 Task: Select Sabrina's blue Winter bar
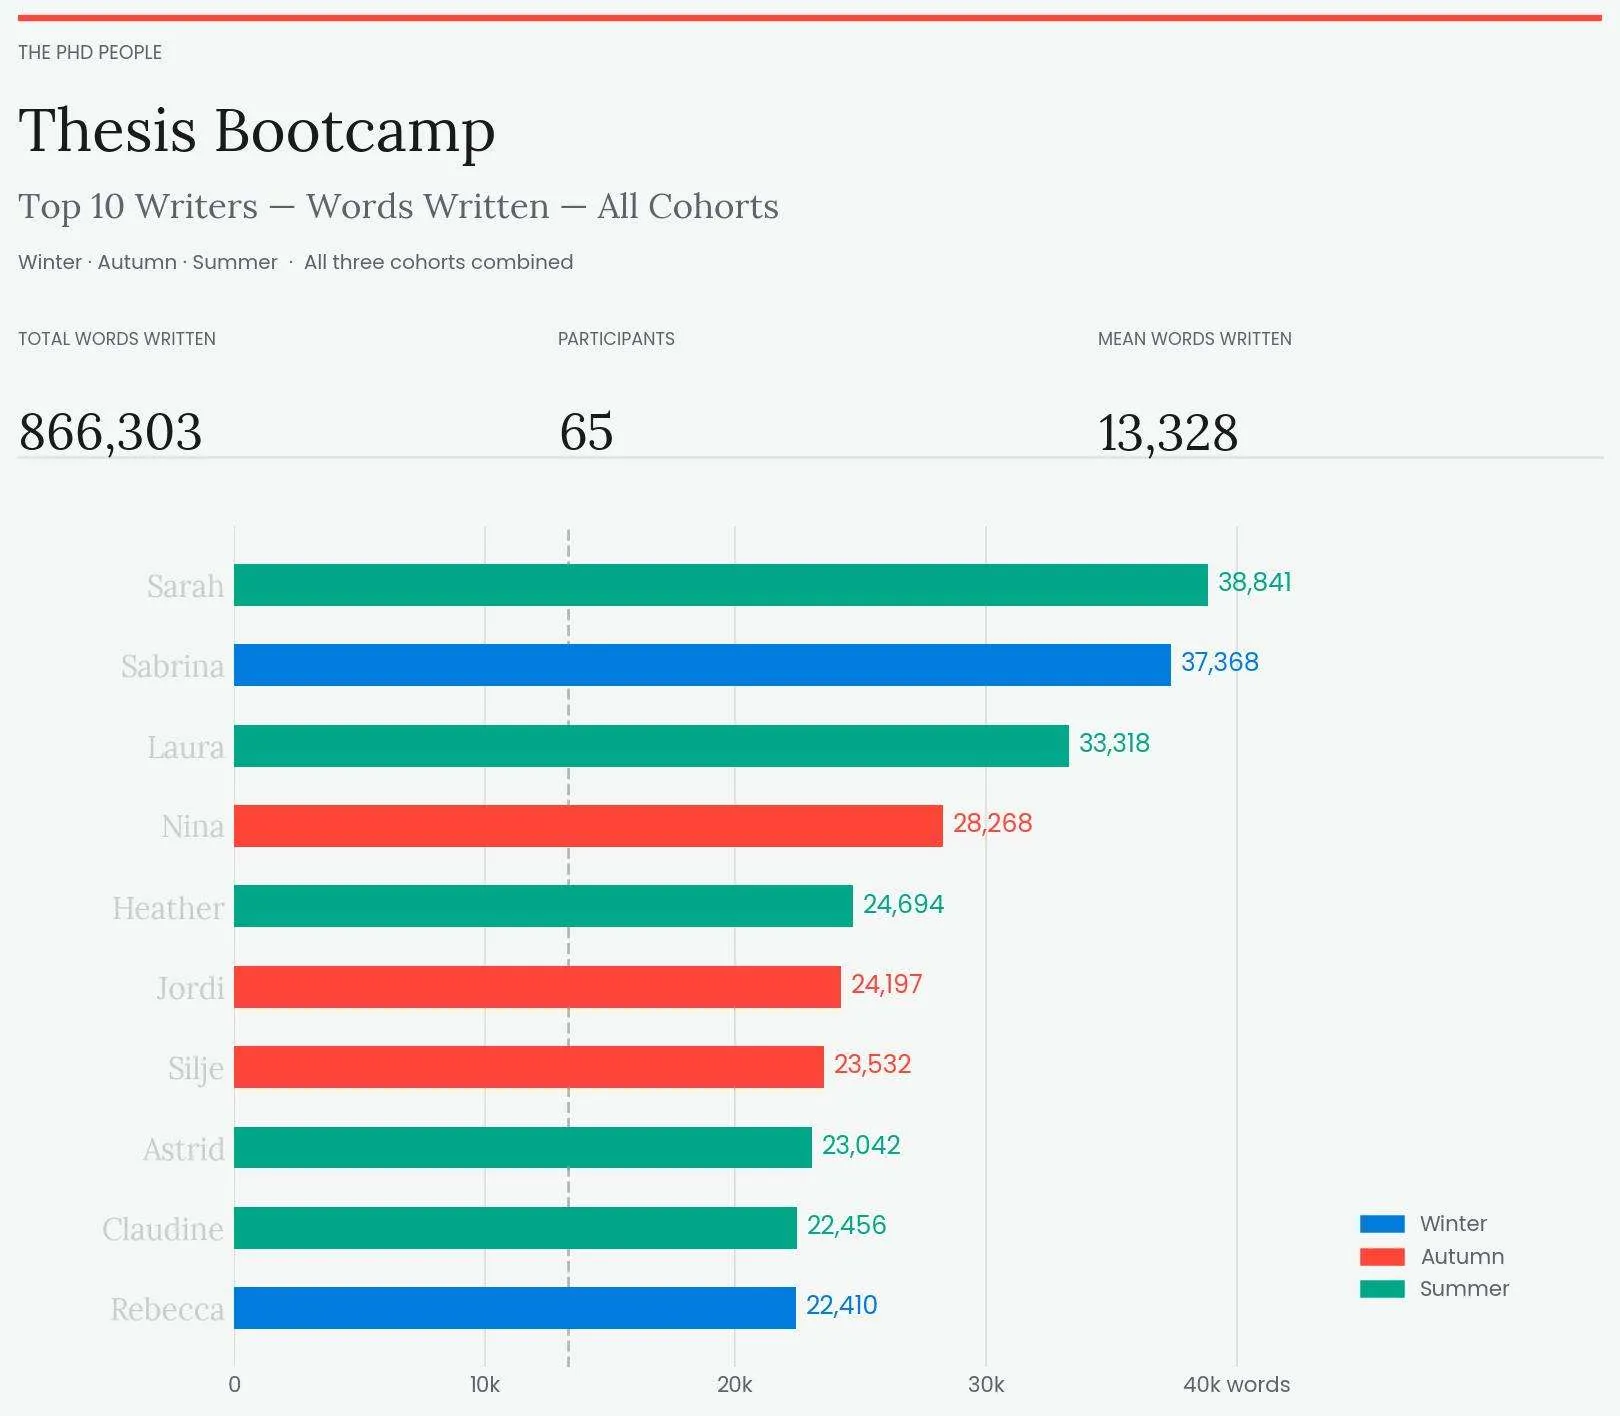point(702,665)
